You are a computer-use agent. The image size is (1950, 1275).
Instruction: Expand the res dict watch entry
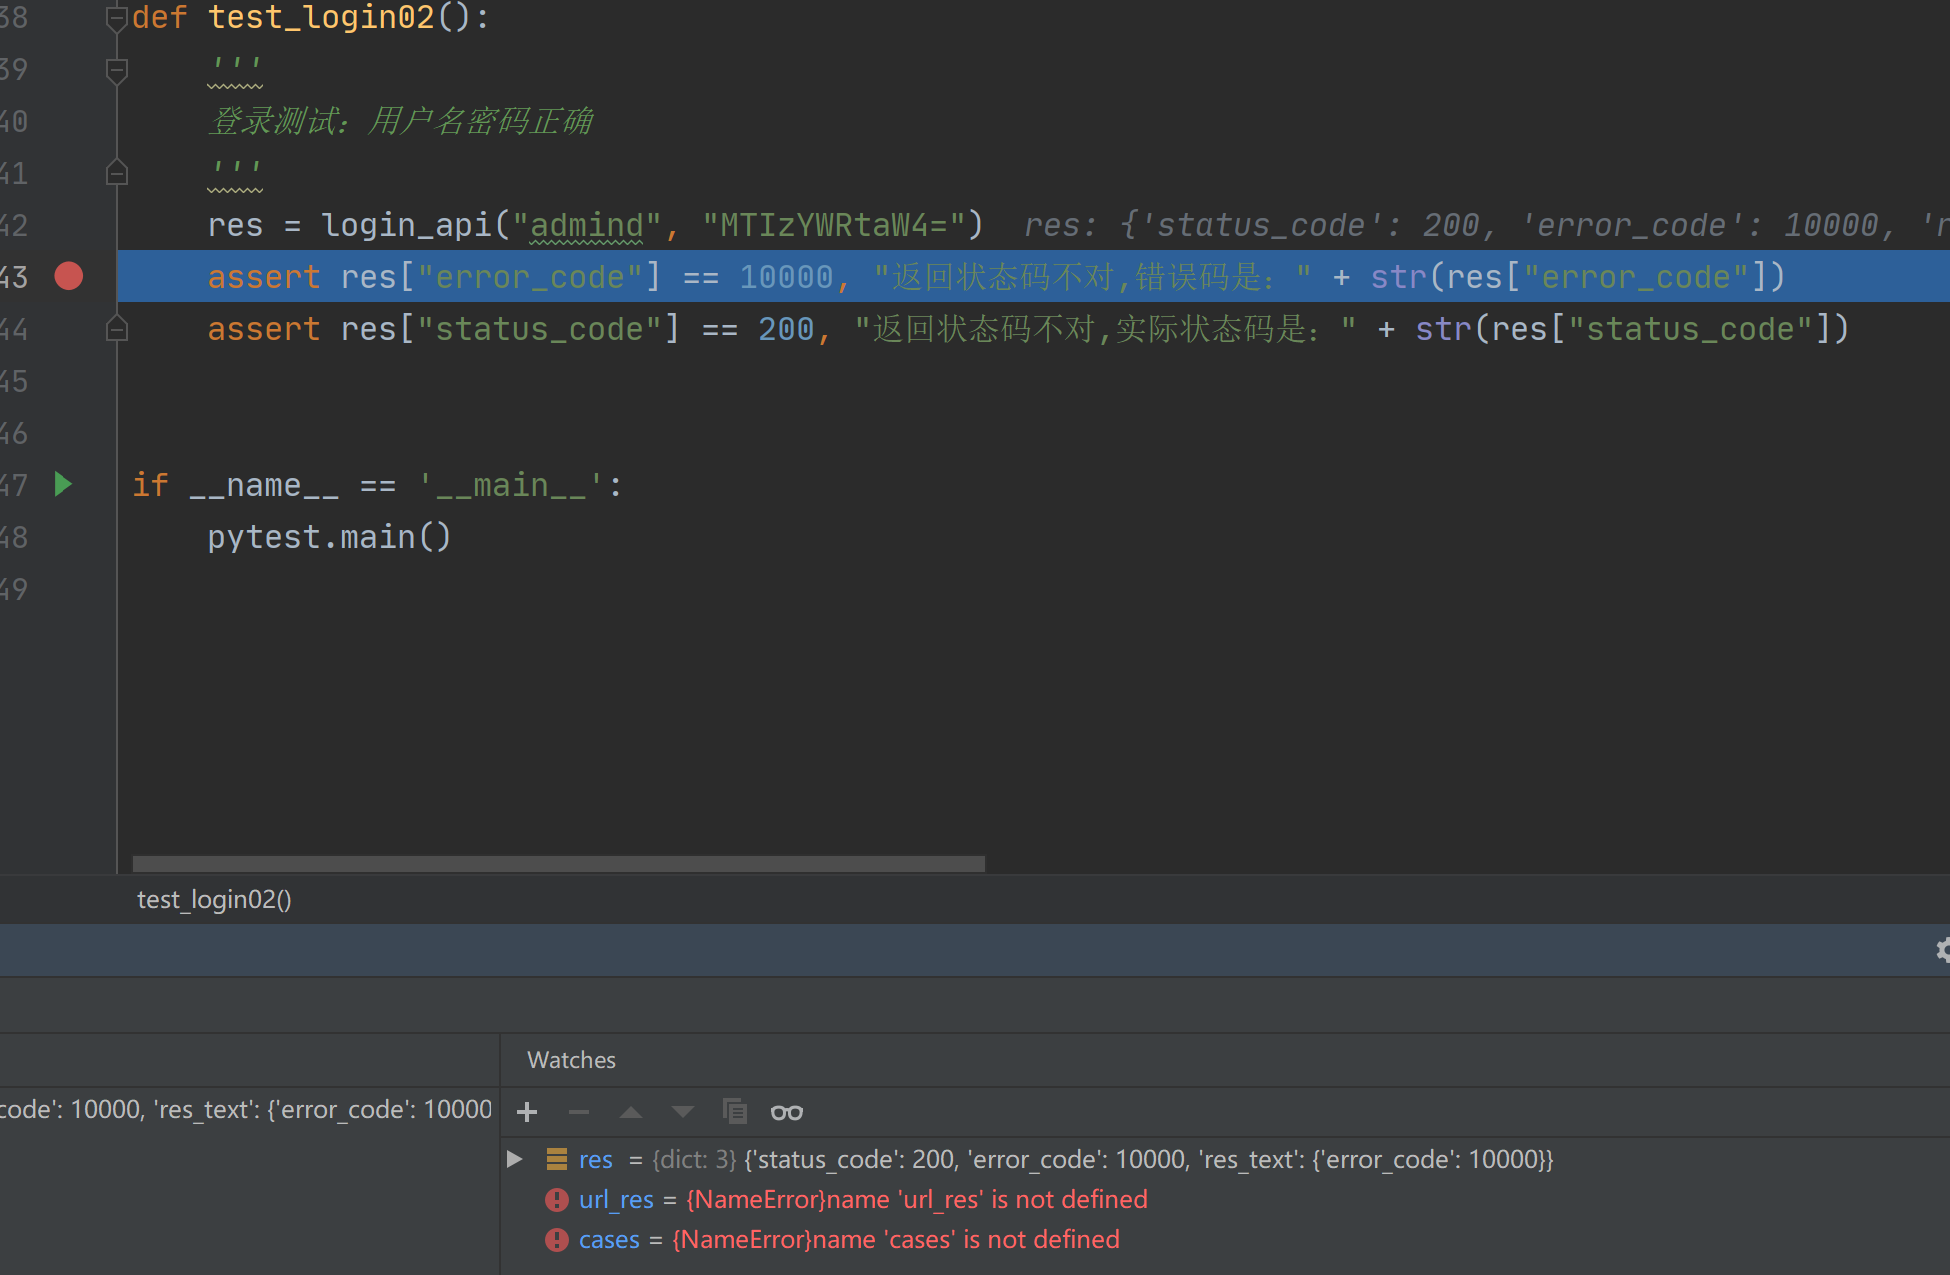tap(515, 1159)
